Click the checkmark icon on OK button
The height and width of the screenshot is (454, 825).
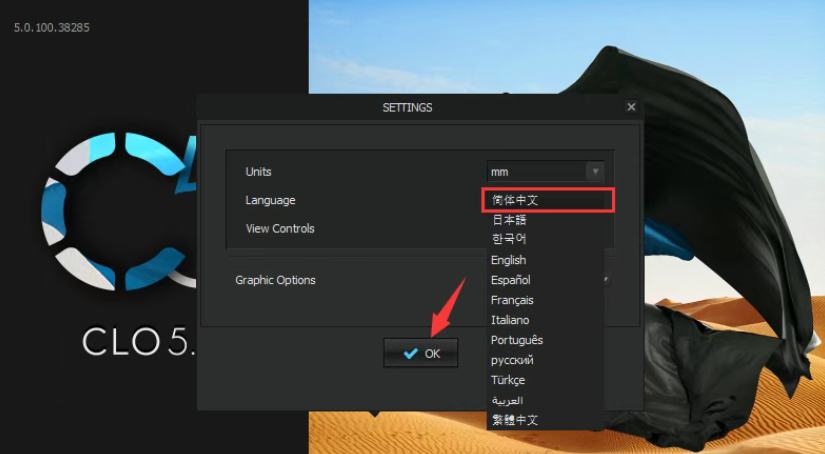click(x=410, y=353)
